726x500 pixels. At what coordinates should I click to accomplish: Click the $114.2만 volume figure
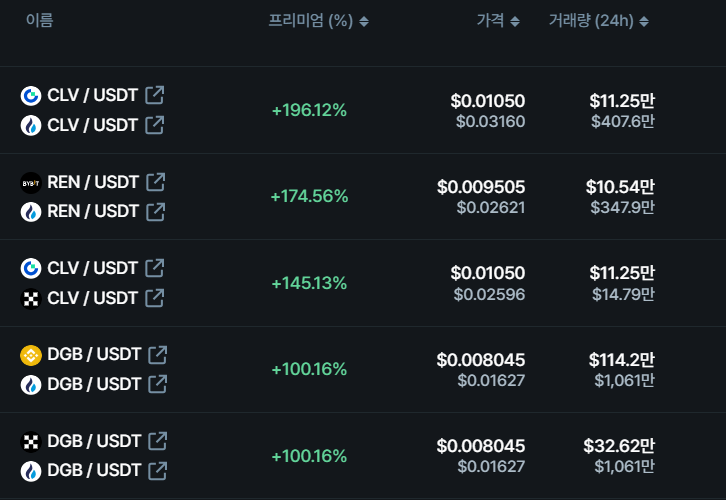tap(622, 360)
